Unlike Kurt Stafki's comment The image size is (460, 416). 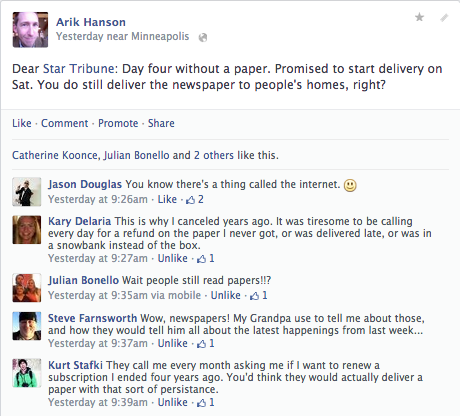pos(172,402)
